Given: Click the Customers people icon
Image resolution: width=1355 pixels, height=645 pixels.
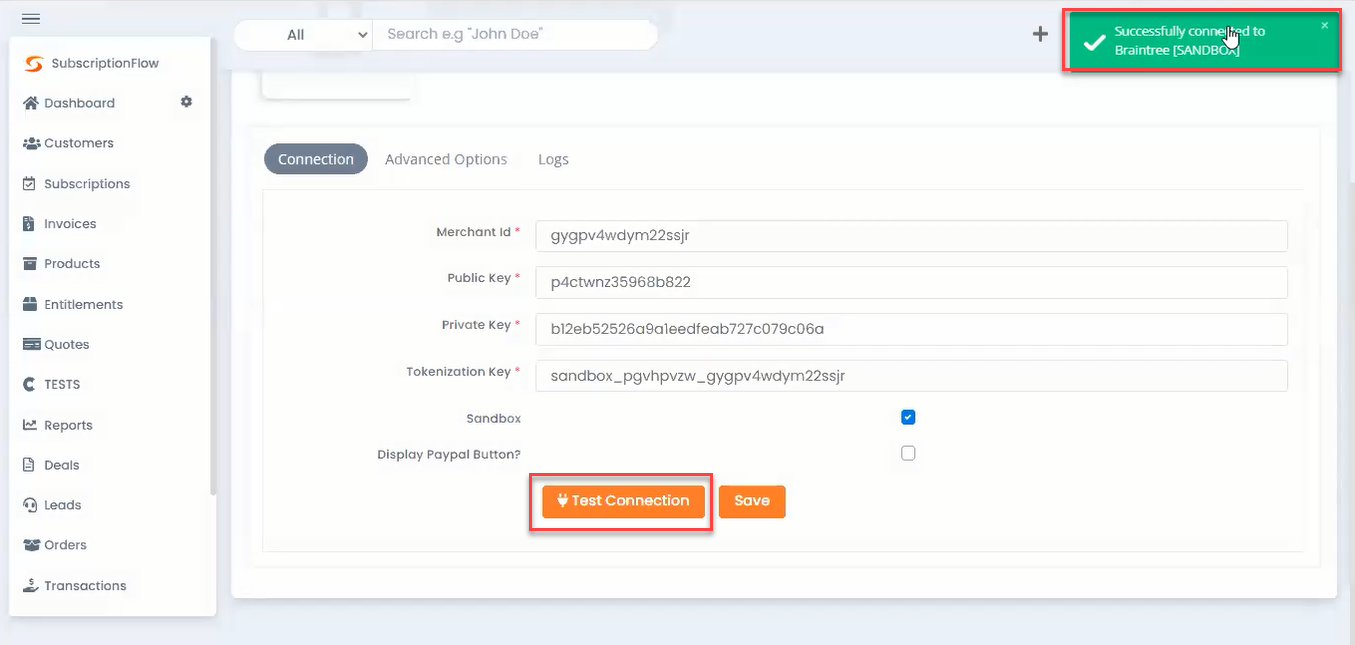Looking at the screenshot, I should pos(31,143).
